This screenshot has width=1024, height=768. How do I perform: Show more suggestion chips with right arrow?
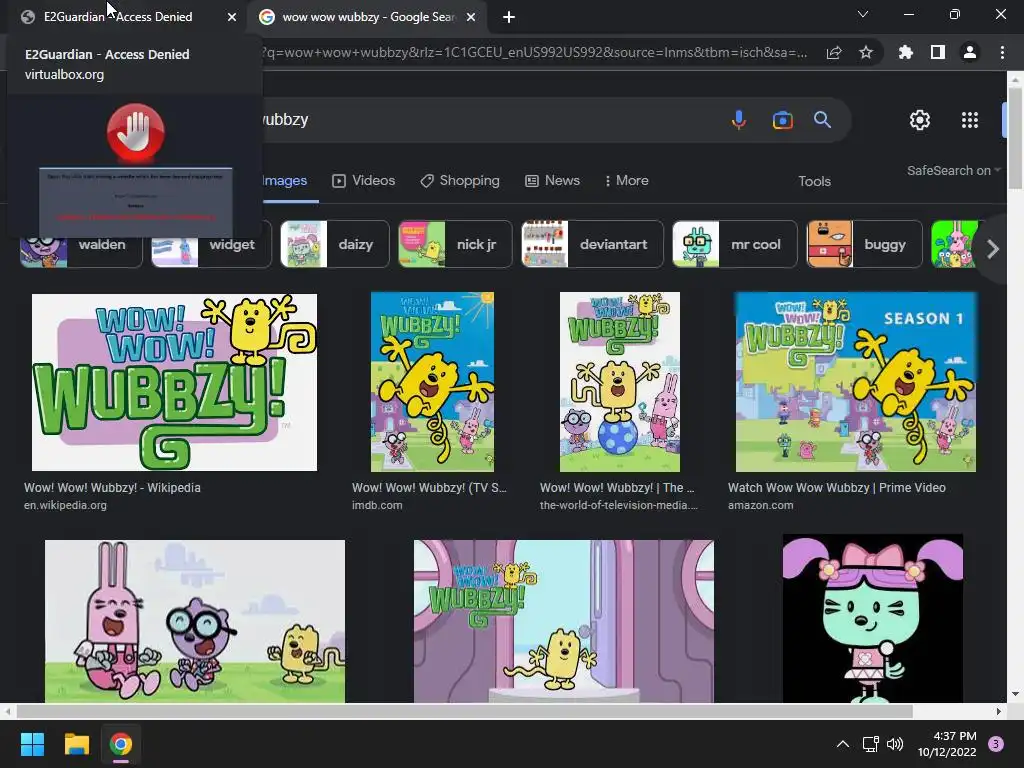tap(993, 249)
